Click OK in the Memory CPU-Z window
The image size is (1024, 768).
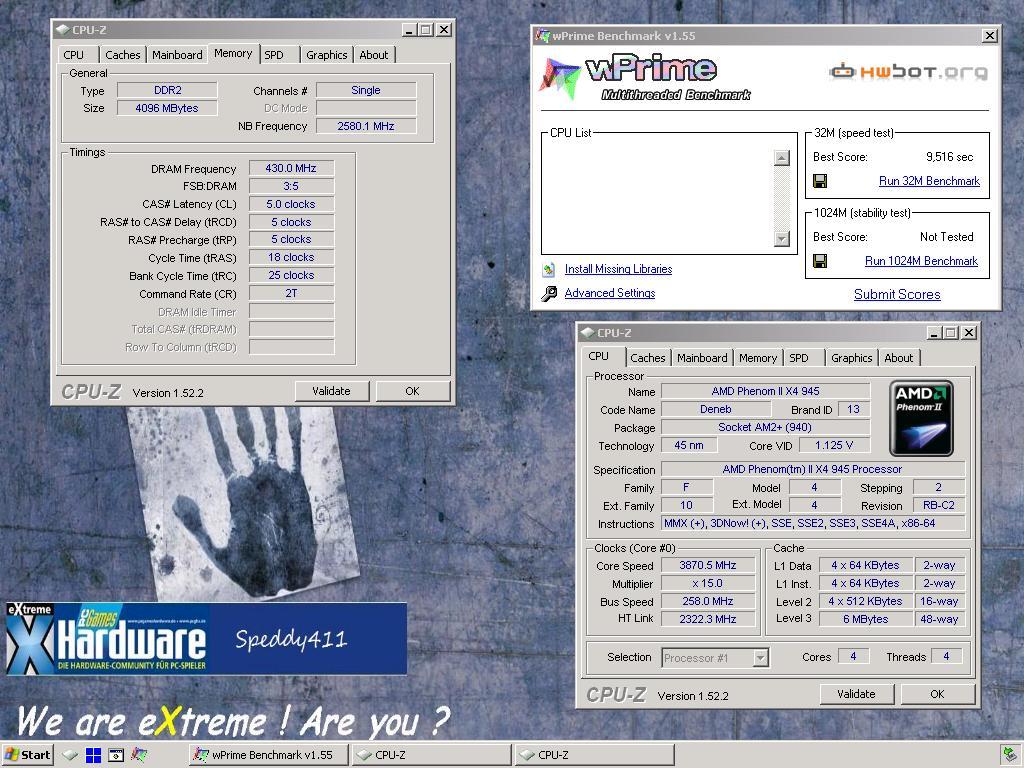[412, 391]
